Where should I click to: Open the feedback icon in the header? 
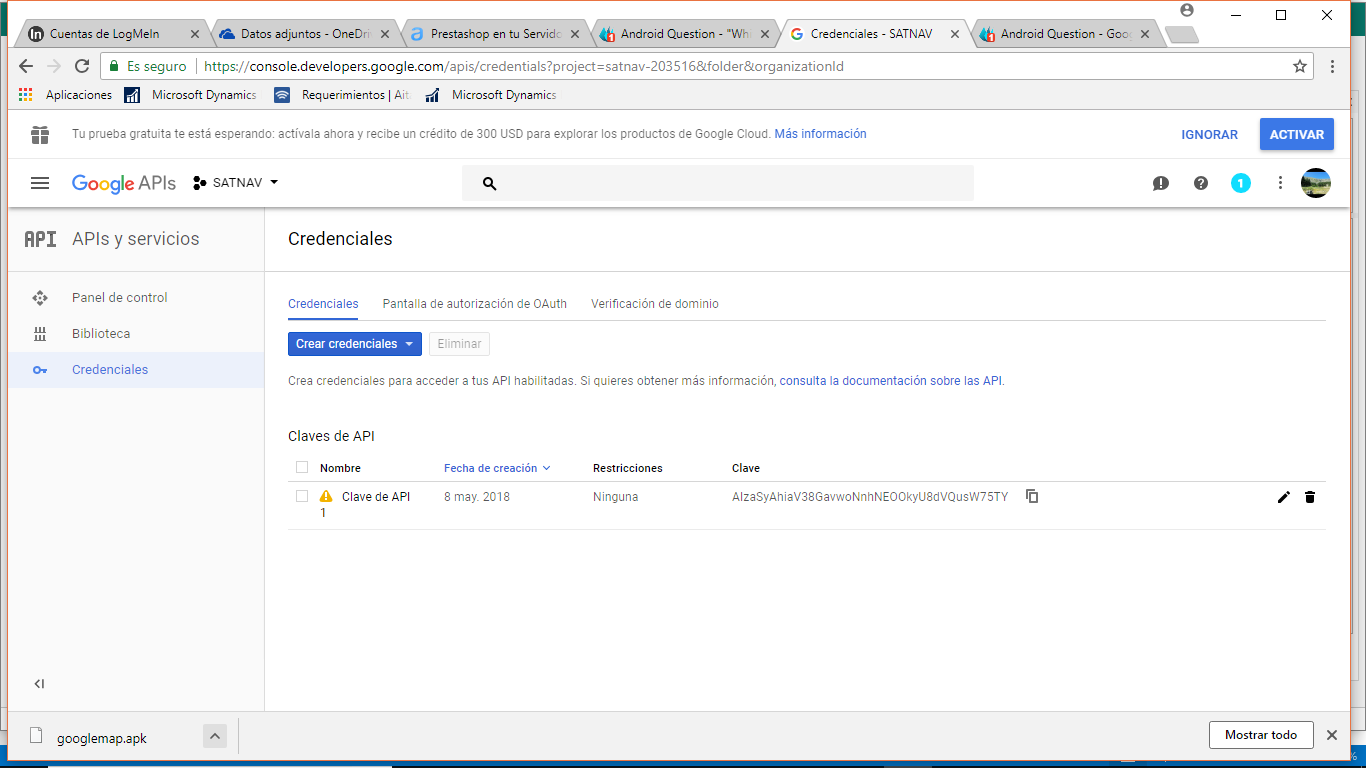[1161, 184]
